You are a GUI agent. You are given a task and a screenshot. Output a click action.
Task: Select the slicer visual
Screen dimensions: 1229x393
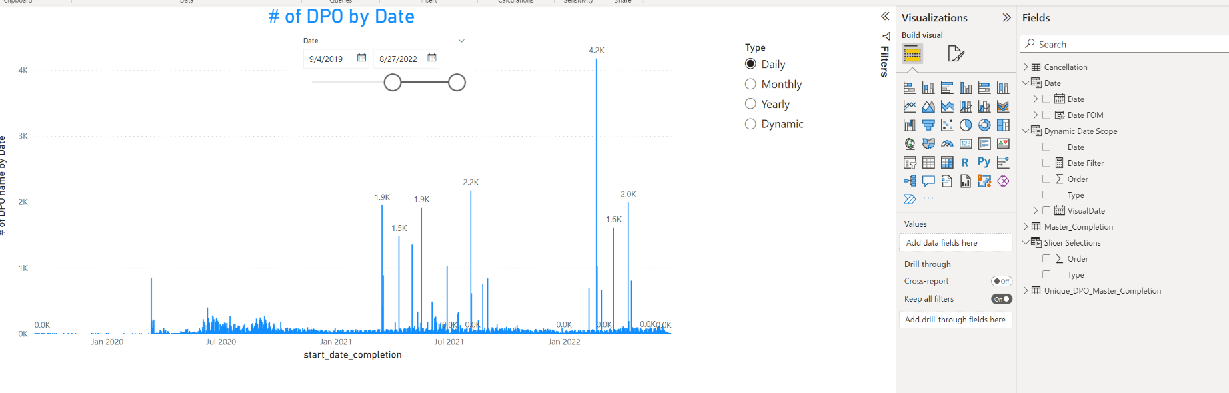coord(910,162)
